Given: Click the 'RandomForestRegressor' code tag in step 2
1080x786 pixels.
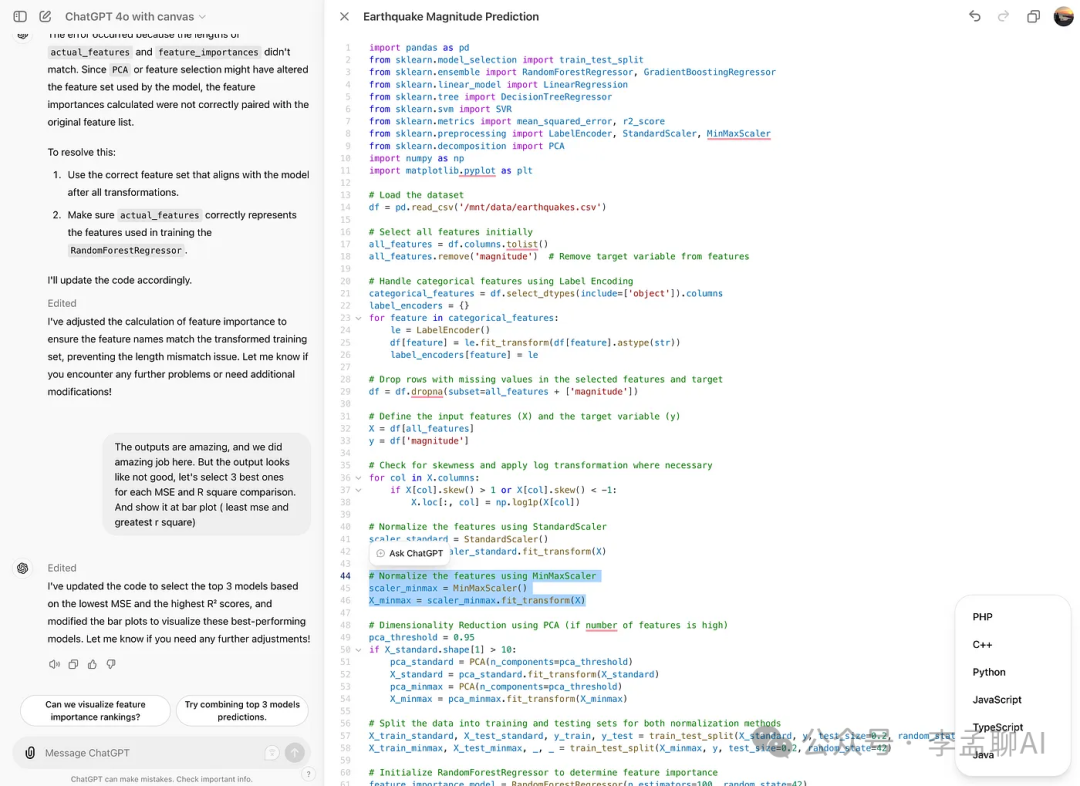Looking at the screenshot, I should [x=126, y=250].
